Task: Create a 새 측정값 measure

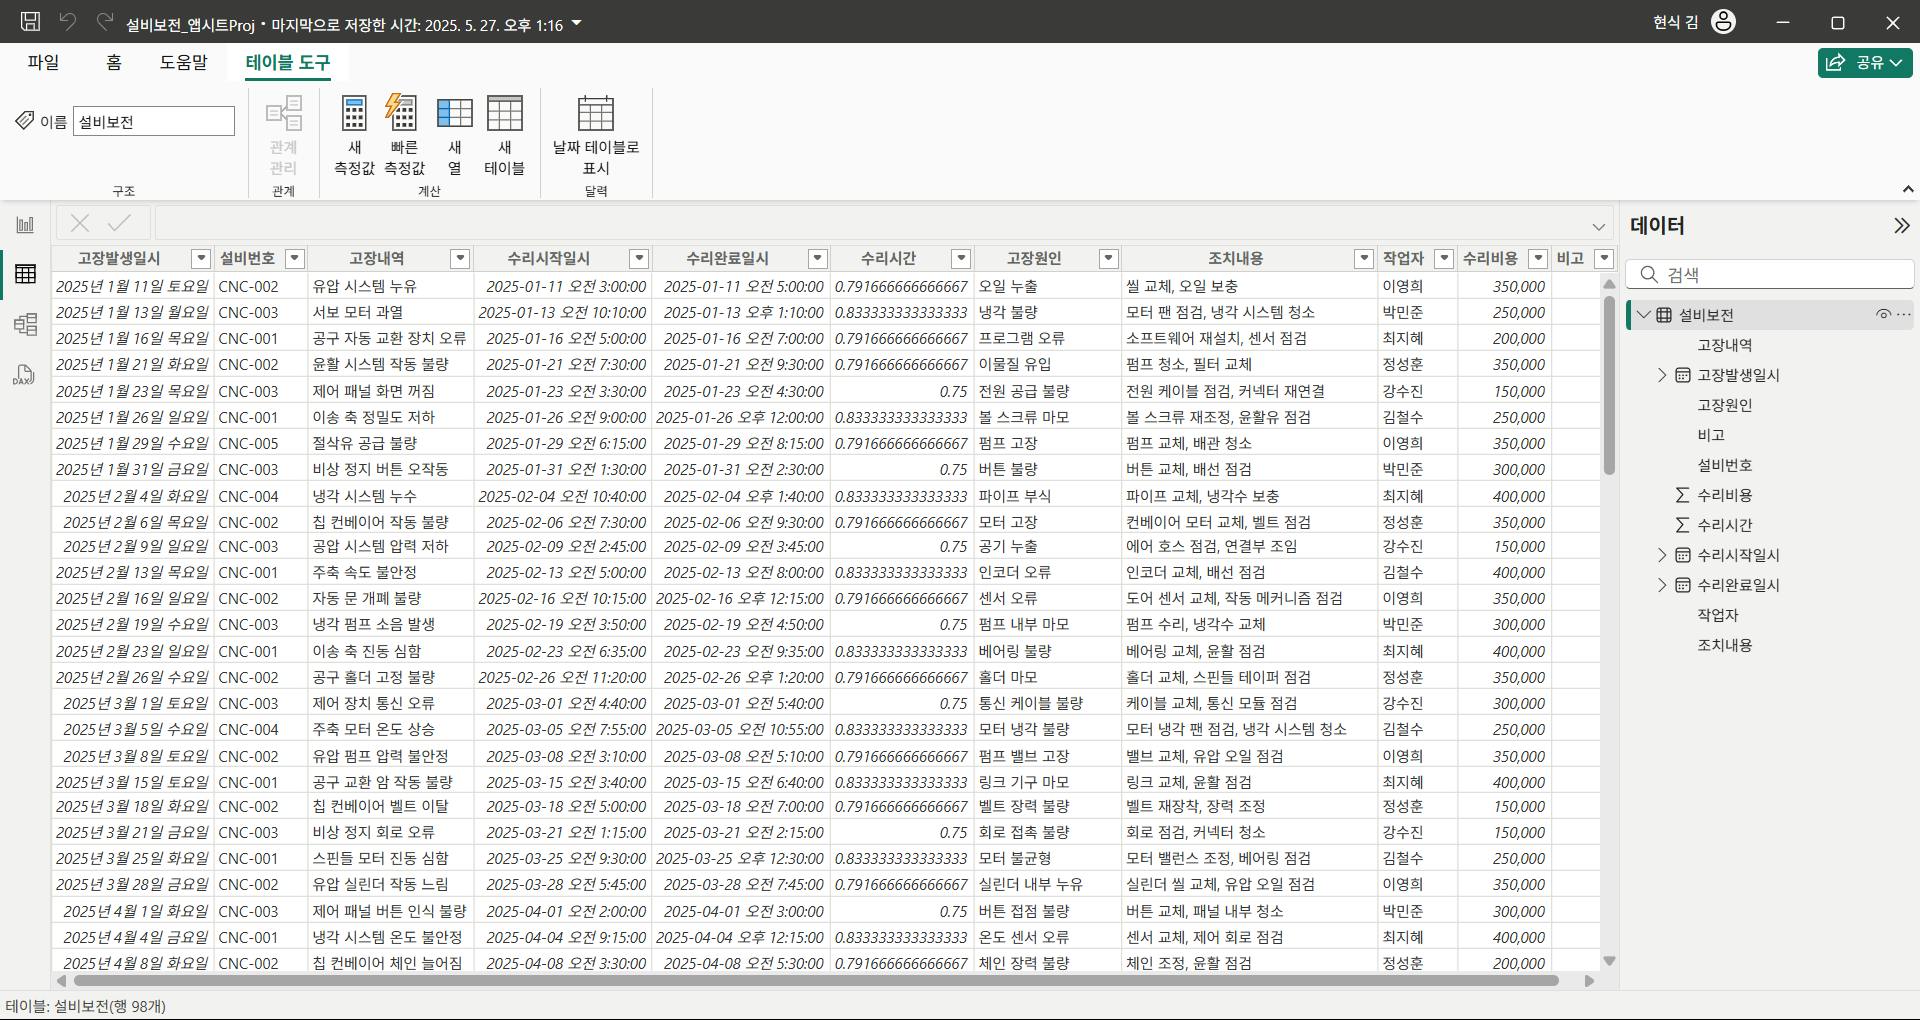Action: click(x=354, y=135)
